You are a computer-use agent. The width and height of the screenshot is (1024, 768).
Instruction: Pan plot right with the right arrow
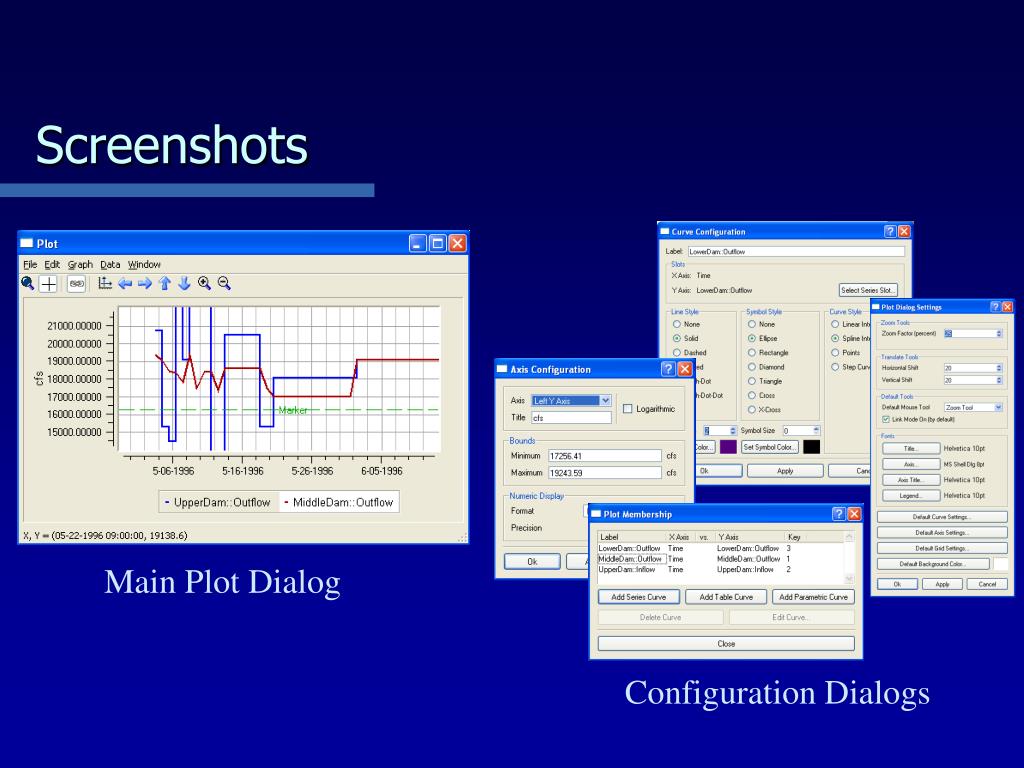145,283
